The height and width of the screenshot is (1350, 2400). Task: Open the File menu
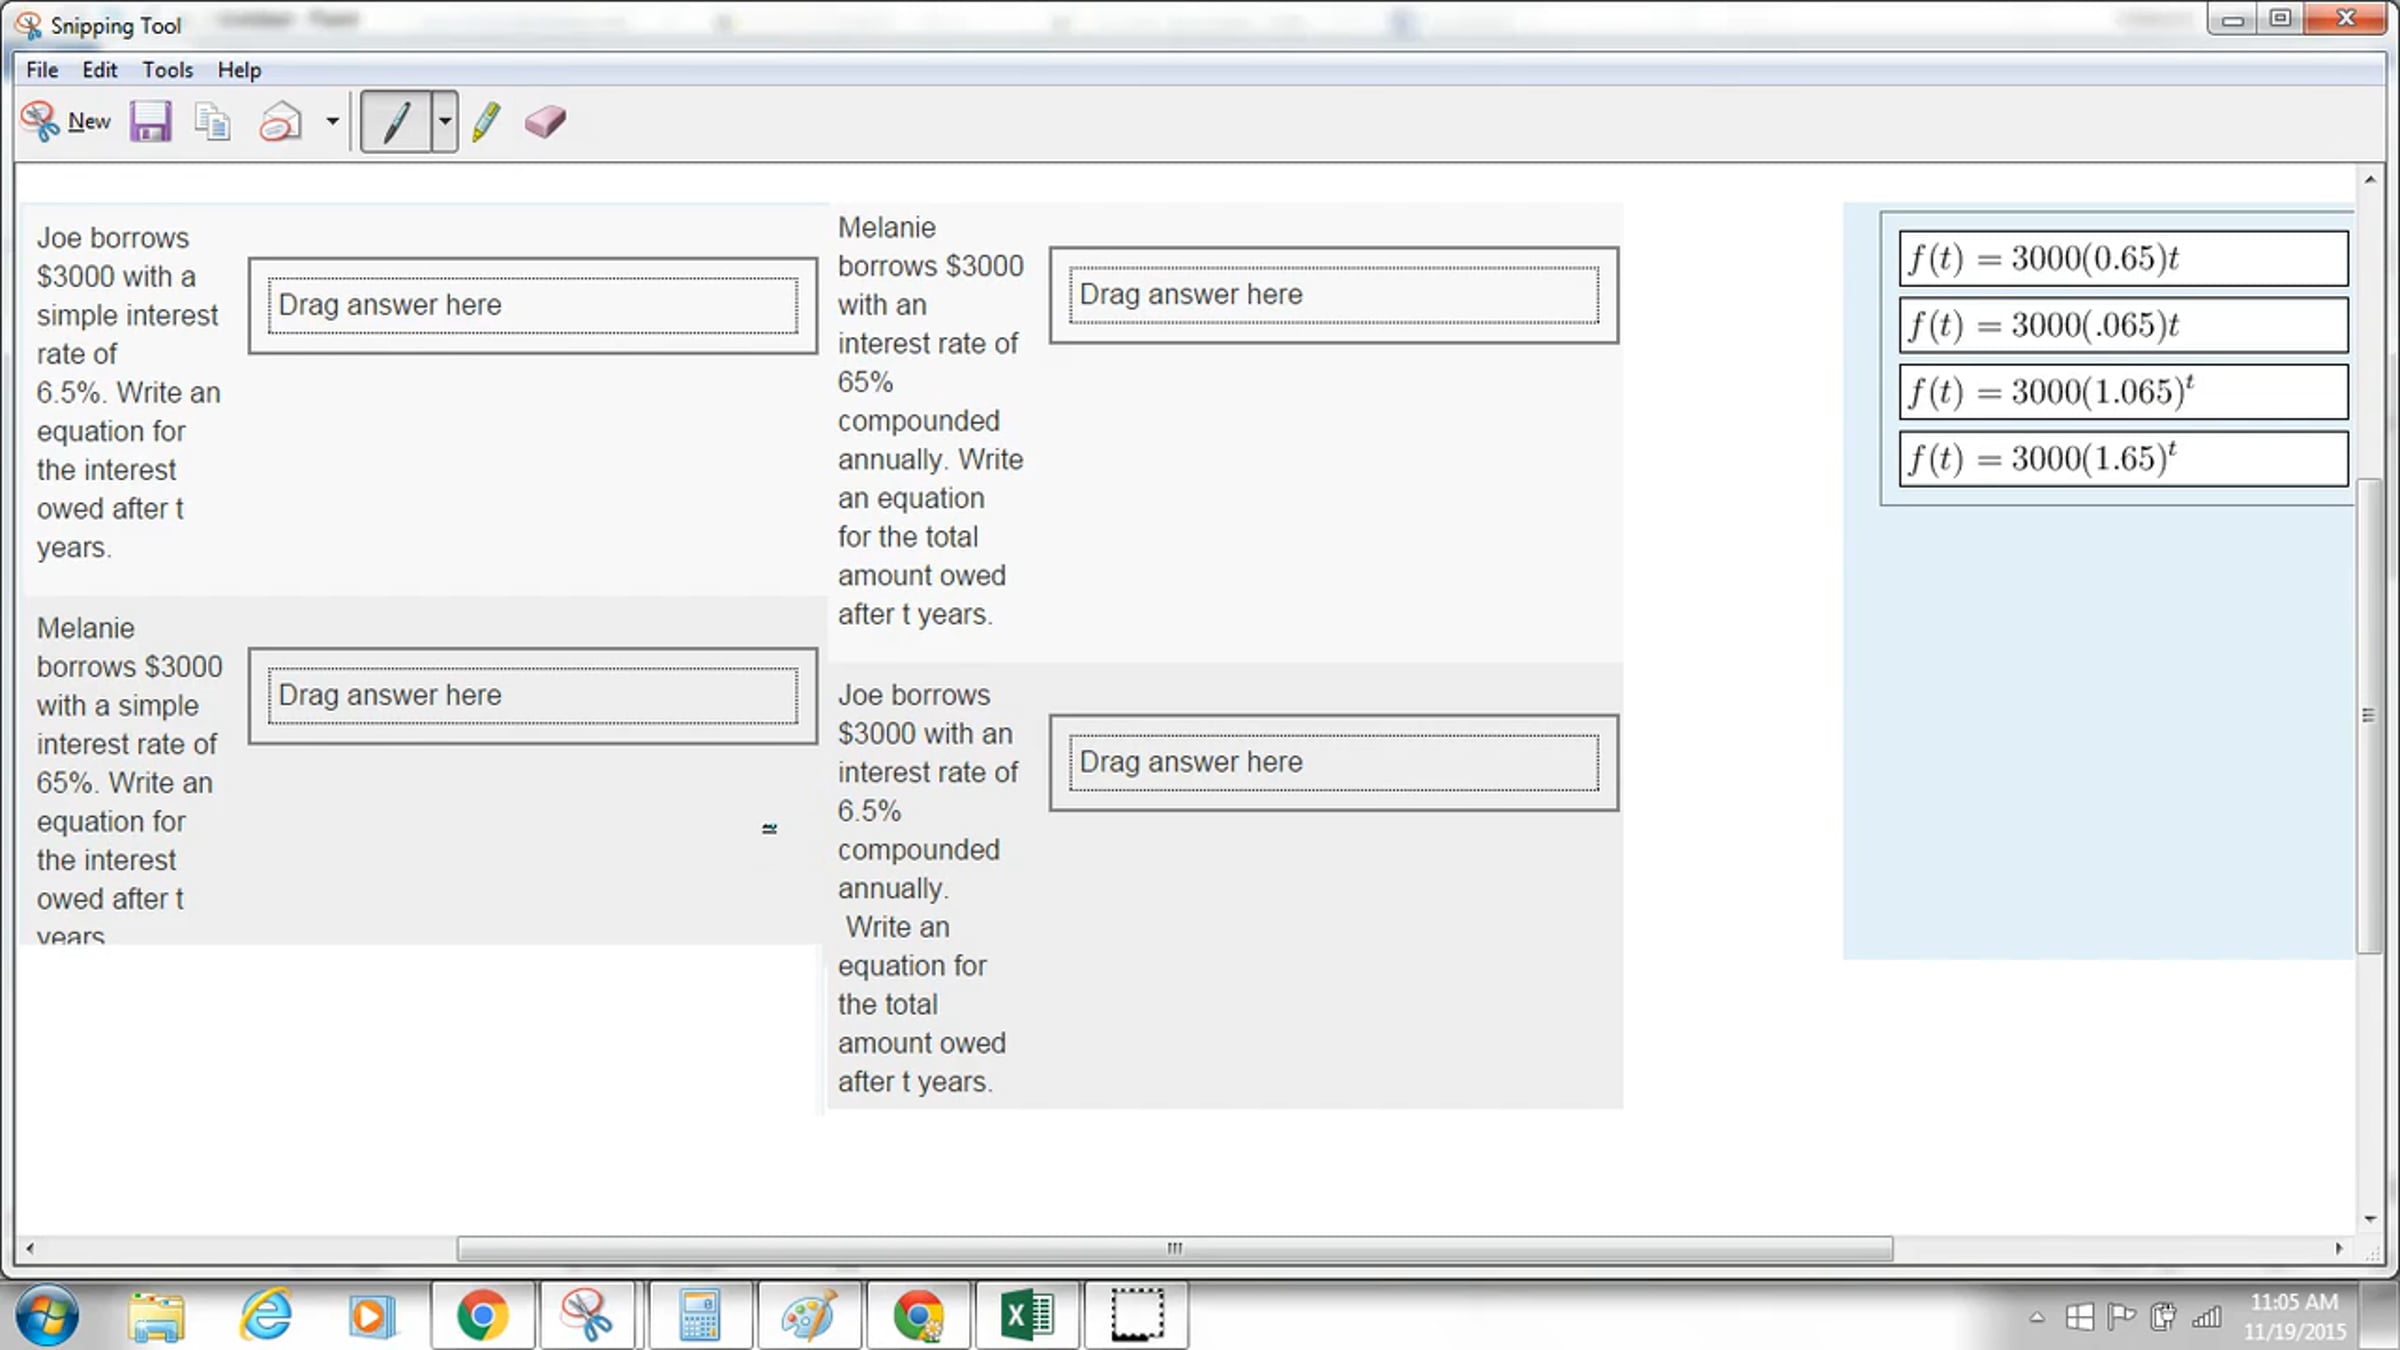point(42,70)
